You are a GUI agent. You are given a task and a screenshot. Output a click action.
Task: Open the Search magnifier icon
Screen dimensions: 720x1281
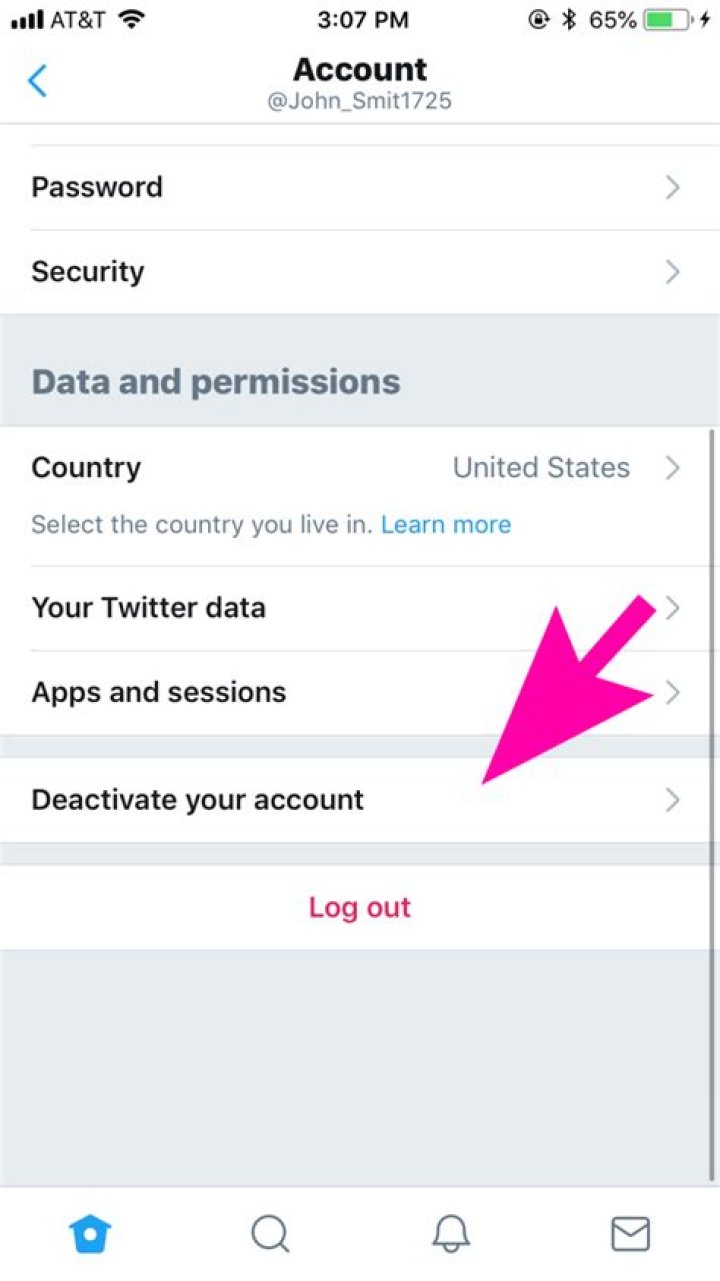point(270,1234)
